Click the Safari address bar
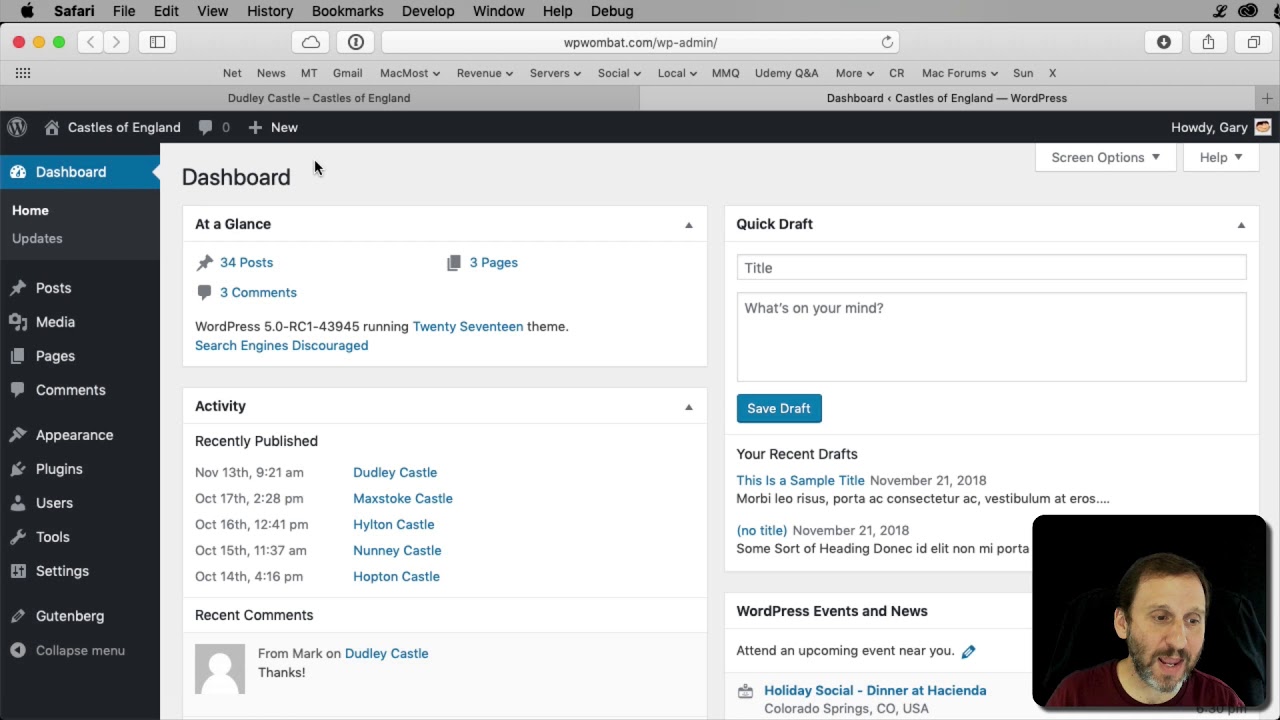Image resolution: width=1280 pixels, height=720 pixels. tap(640, 42)
